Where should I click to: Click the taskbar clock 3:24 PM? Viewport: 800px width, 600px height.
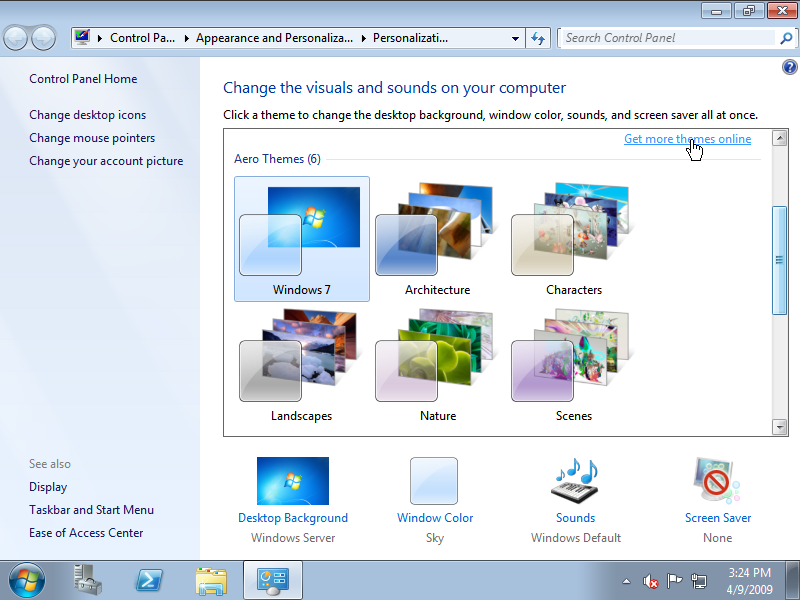(x=749, y=572)
